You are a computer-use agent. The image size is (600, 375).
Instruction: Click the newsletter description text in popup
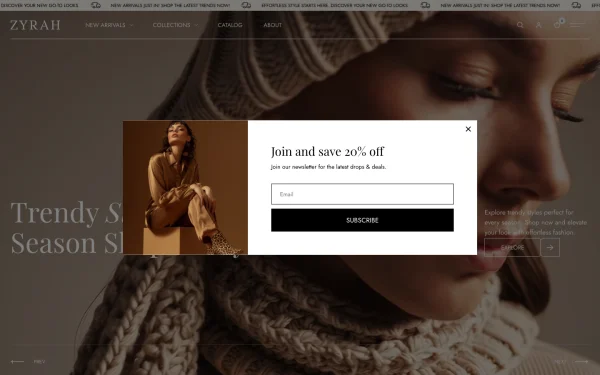328,167
